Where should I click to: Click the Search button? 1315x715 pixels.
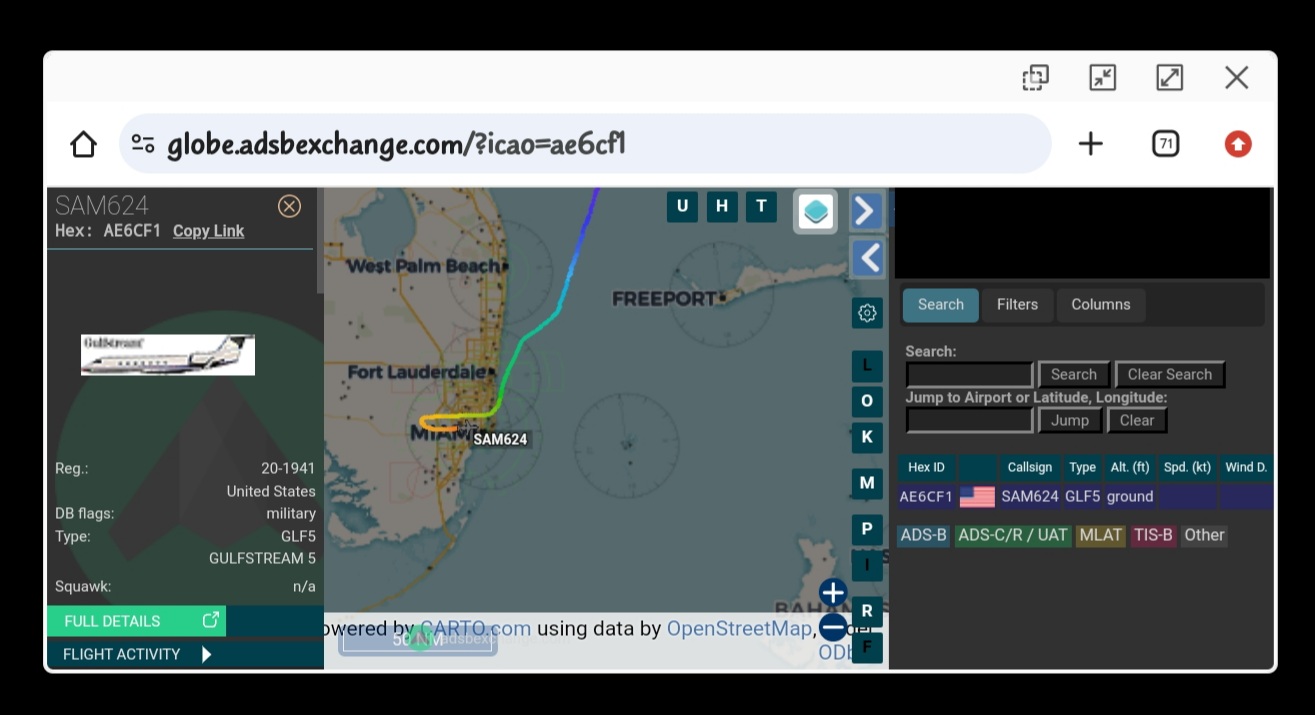tap(1074, 375)
